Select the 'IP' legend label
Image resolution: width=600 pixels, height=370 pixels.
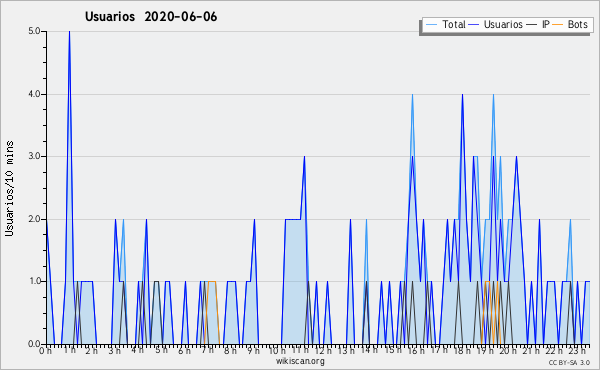[x=546, y=24]
